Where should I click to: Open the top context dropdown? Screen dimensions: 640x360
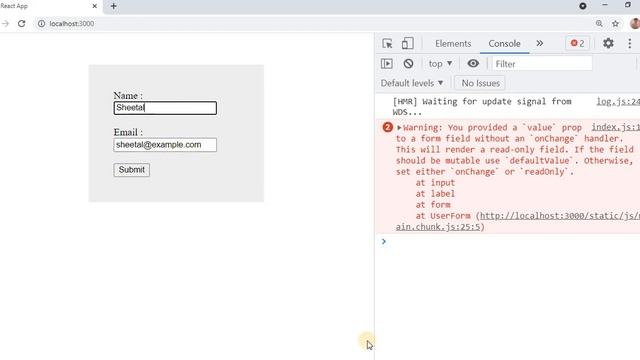point(440,64)
